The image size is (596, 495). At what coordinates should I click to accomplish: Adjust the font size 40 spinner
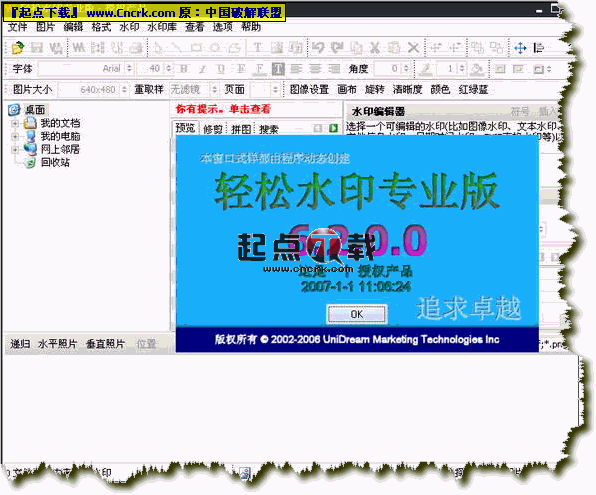(169, 69)
